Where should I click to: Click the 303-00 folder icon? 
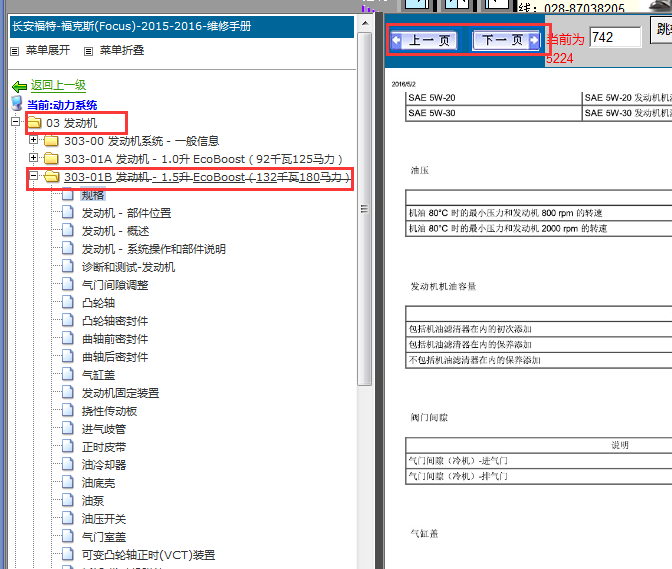(x=52, y=141)
